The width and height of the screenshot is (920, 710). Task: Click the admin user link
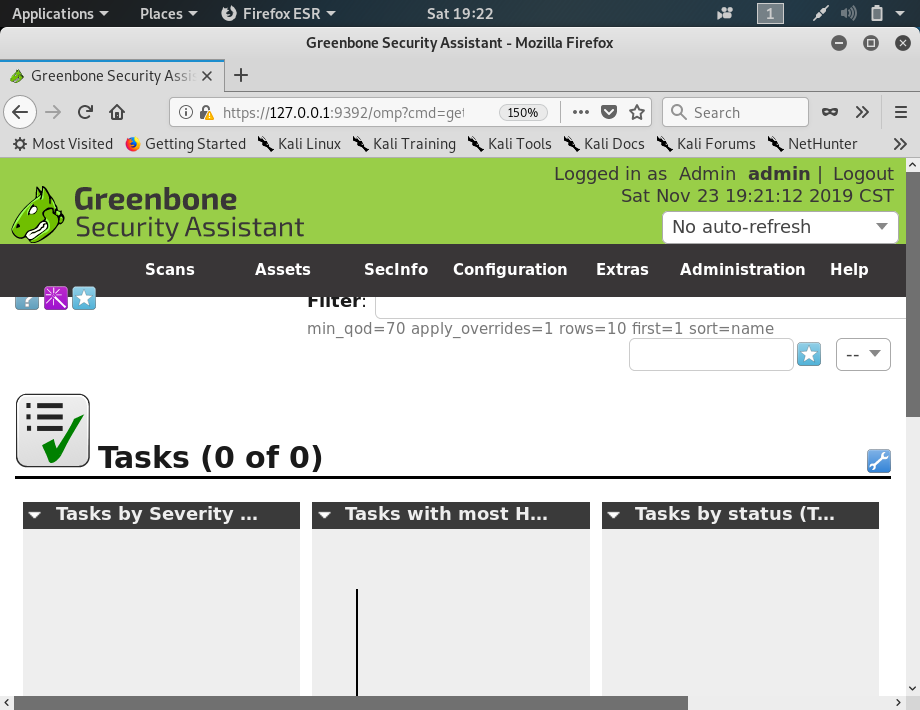779,174
